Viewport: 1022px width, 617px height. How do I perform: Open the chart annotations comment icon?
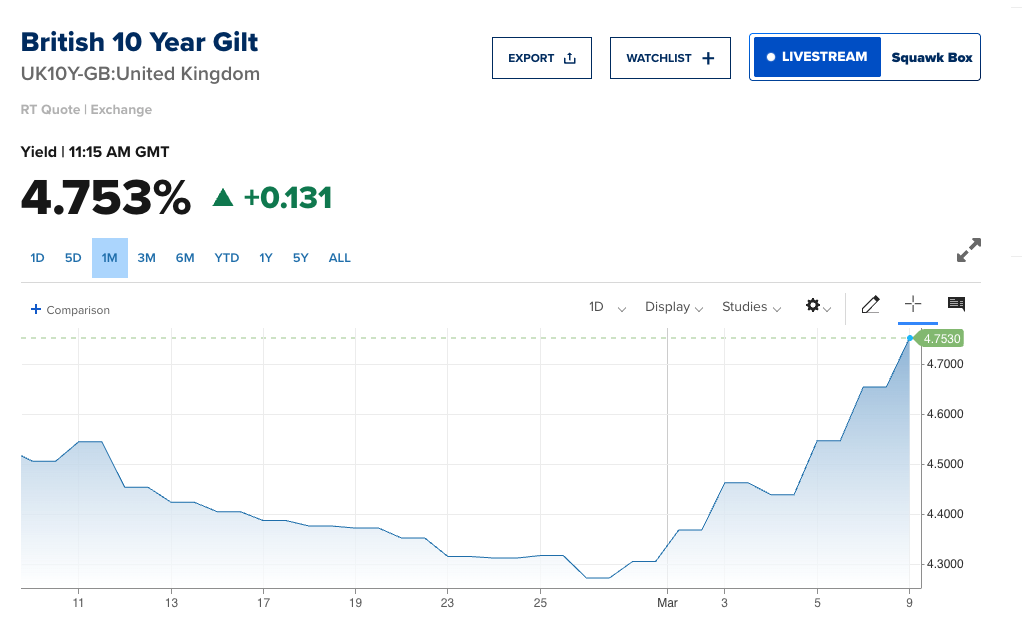[956, 305]
